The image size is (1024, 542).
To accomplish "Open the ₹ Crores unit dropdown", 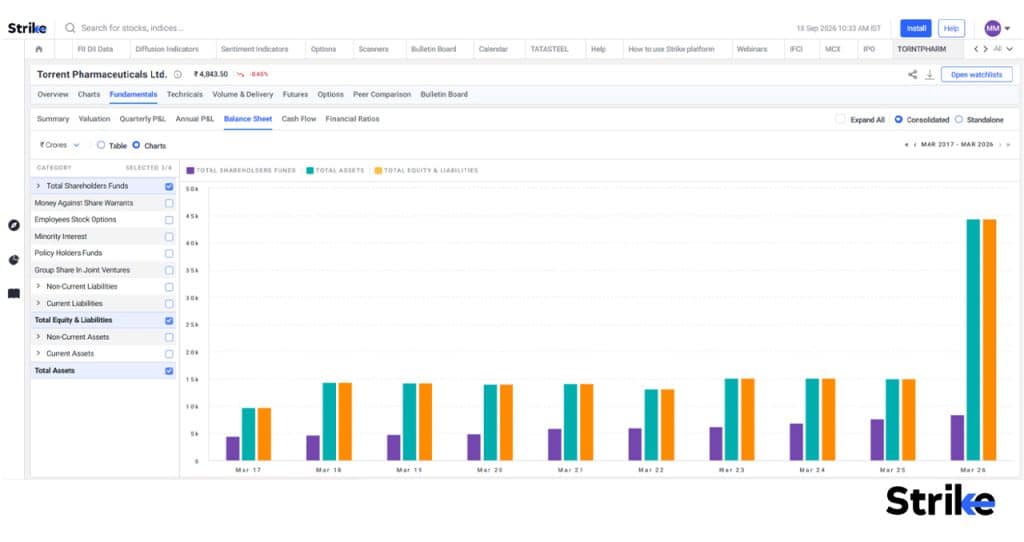I will [59, 145].
